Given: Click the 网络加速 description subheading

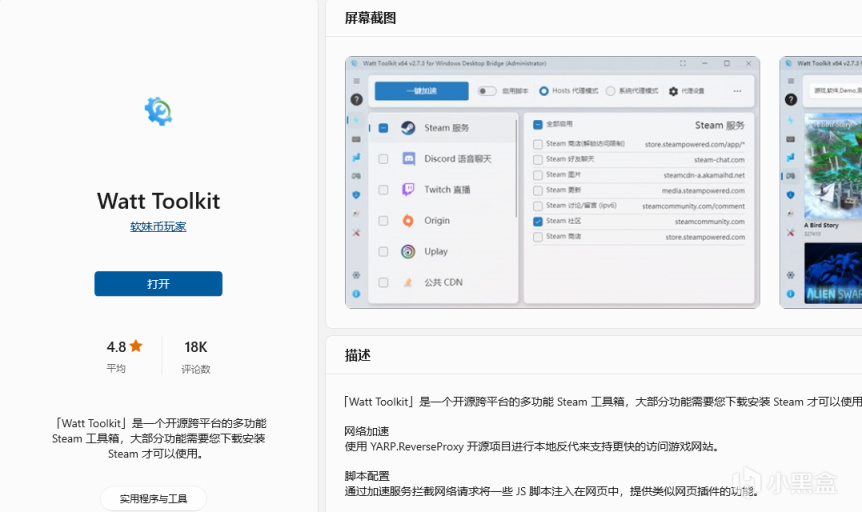Looking at the screenshot, I should tap(367, 431).
